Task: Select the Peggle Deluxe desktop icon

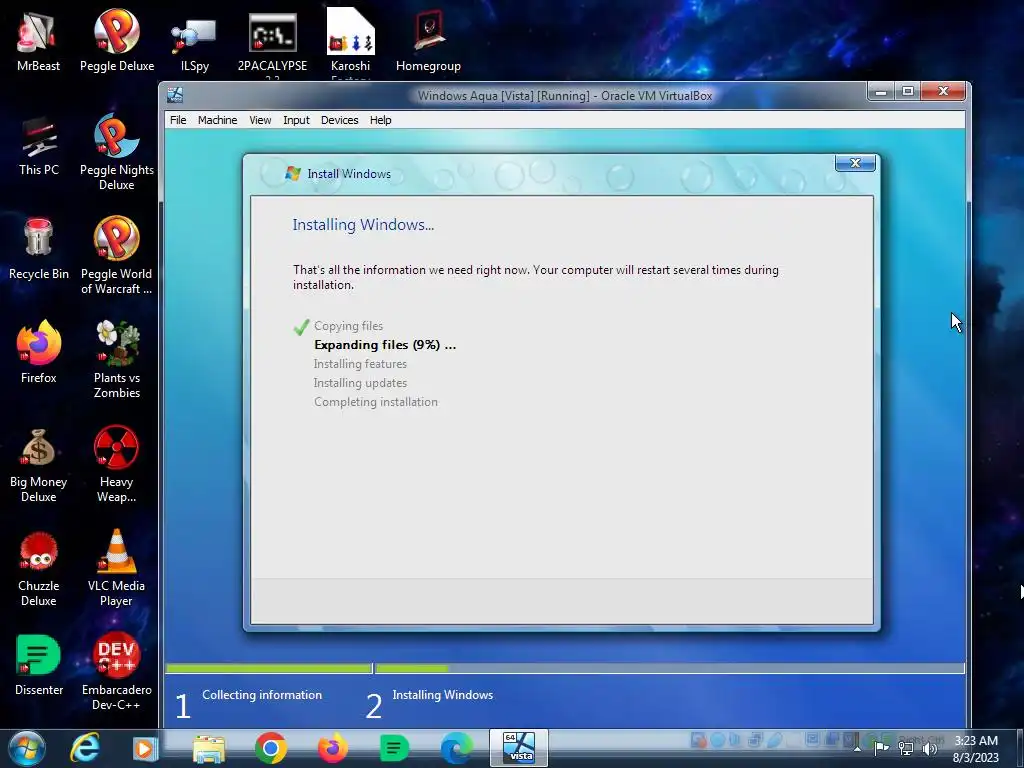Action: 116,40
